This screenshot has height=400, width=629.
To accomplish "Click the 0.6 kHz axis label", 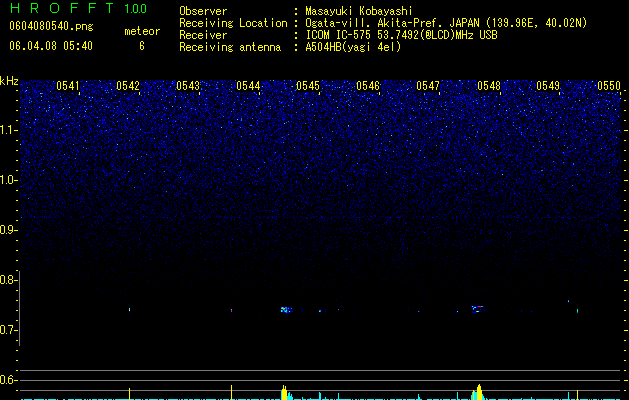I will [8, 380].
